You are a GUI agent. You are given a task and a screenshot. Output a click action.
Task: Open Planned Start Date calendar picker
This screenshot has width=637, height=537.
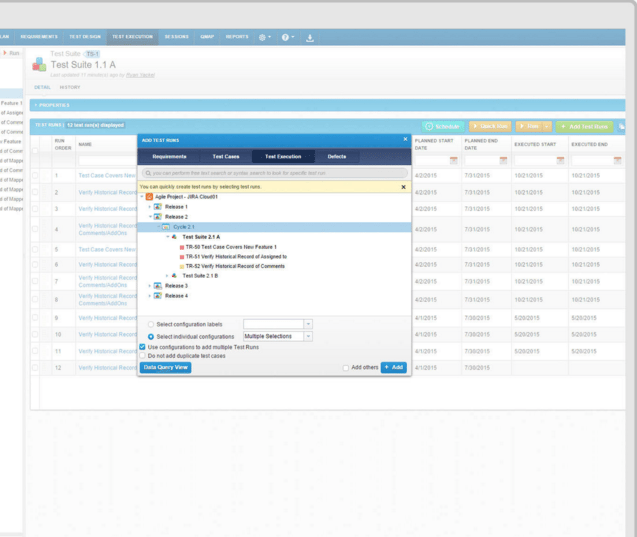coord(454,160)
